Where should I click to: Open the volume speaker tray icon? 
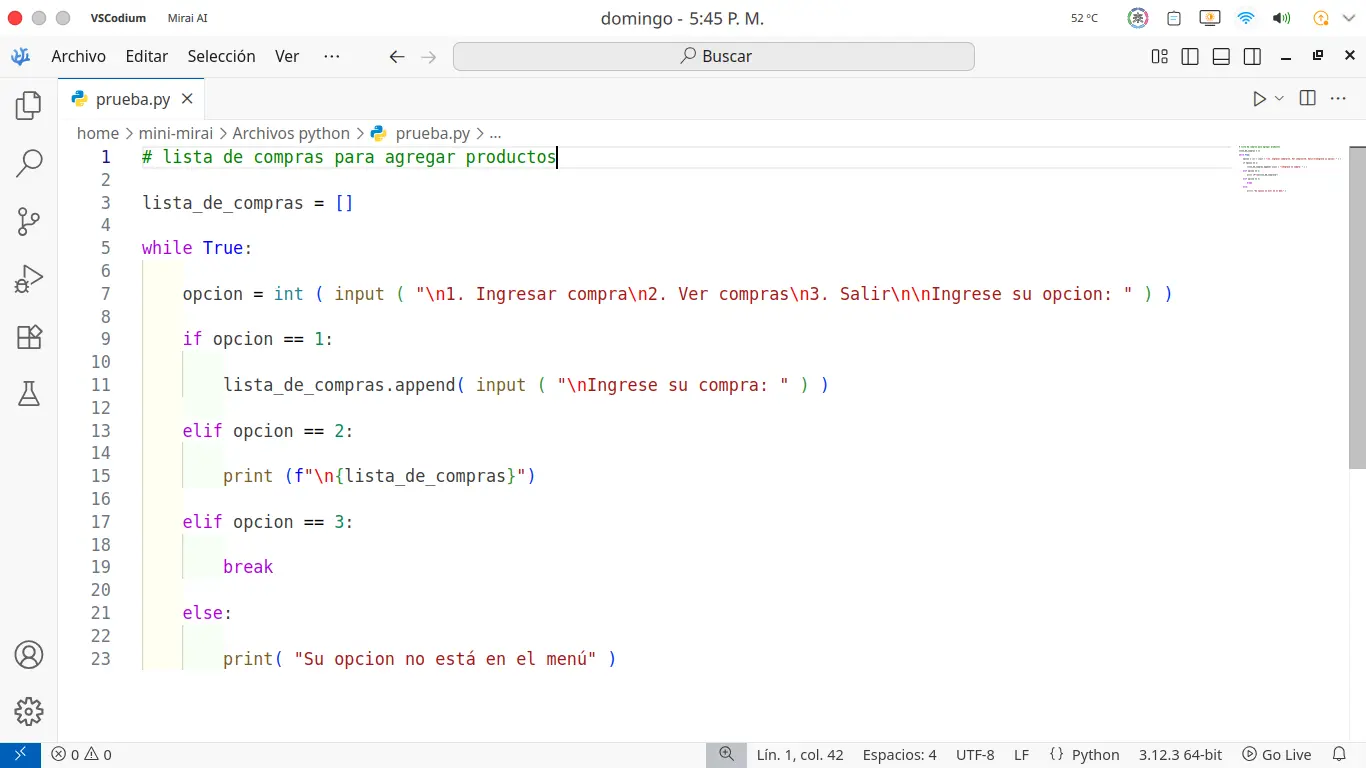[1282, 18]
